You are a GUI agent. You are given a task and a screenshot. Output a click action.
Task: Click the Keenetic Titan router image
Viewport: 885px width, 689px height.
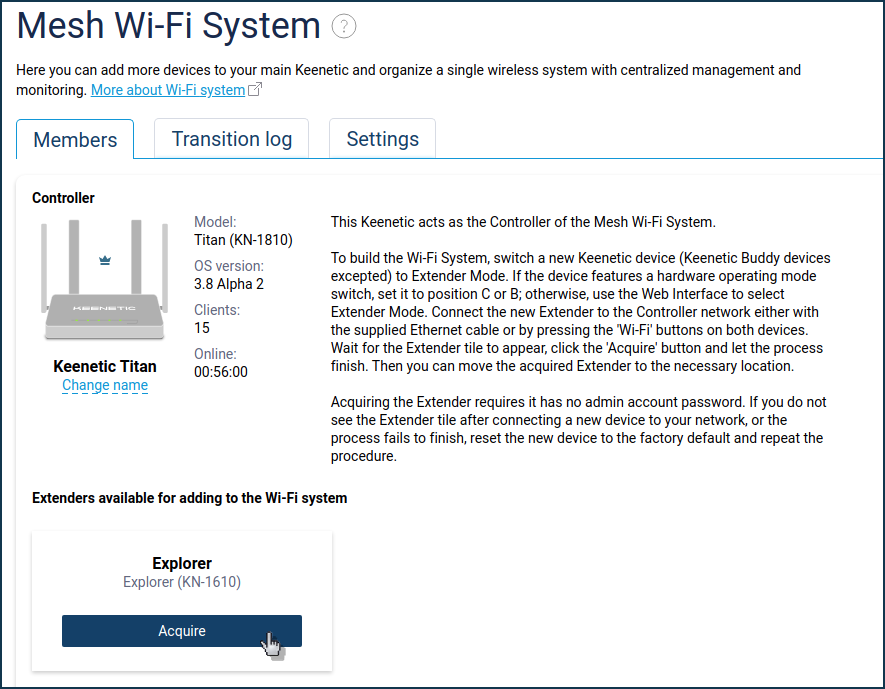(104, 280)
